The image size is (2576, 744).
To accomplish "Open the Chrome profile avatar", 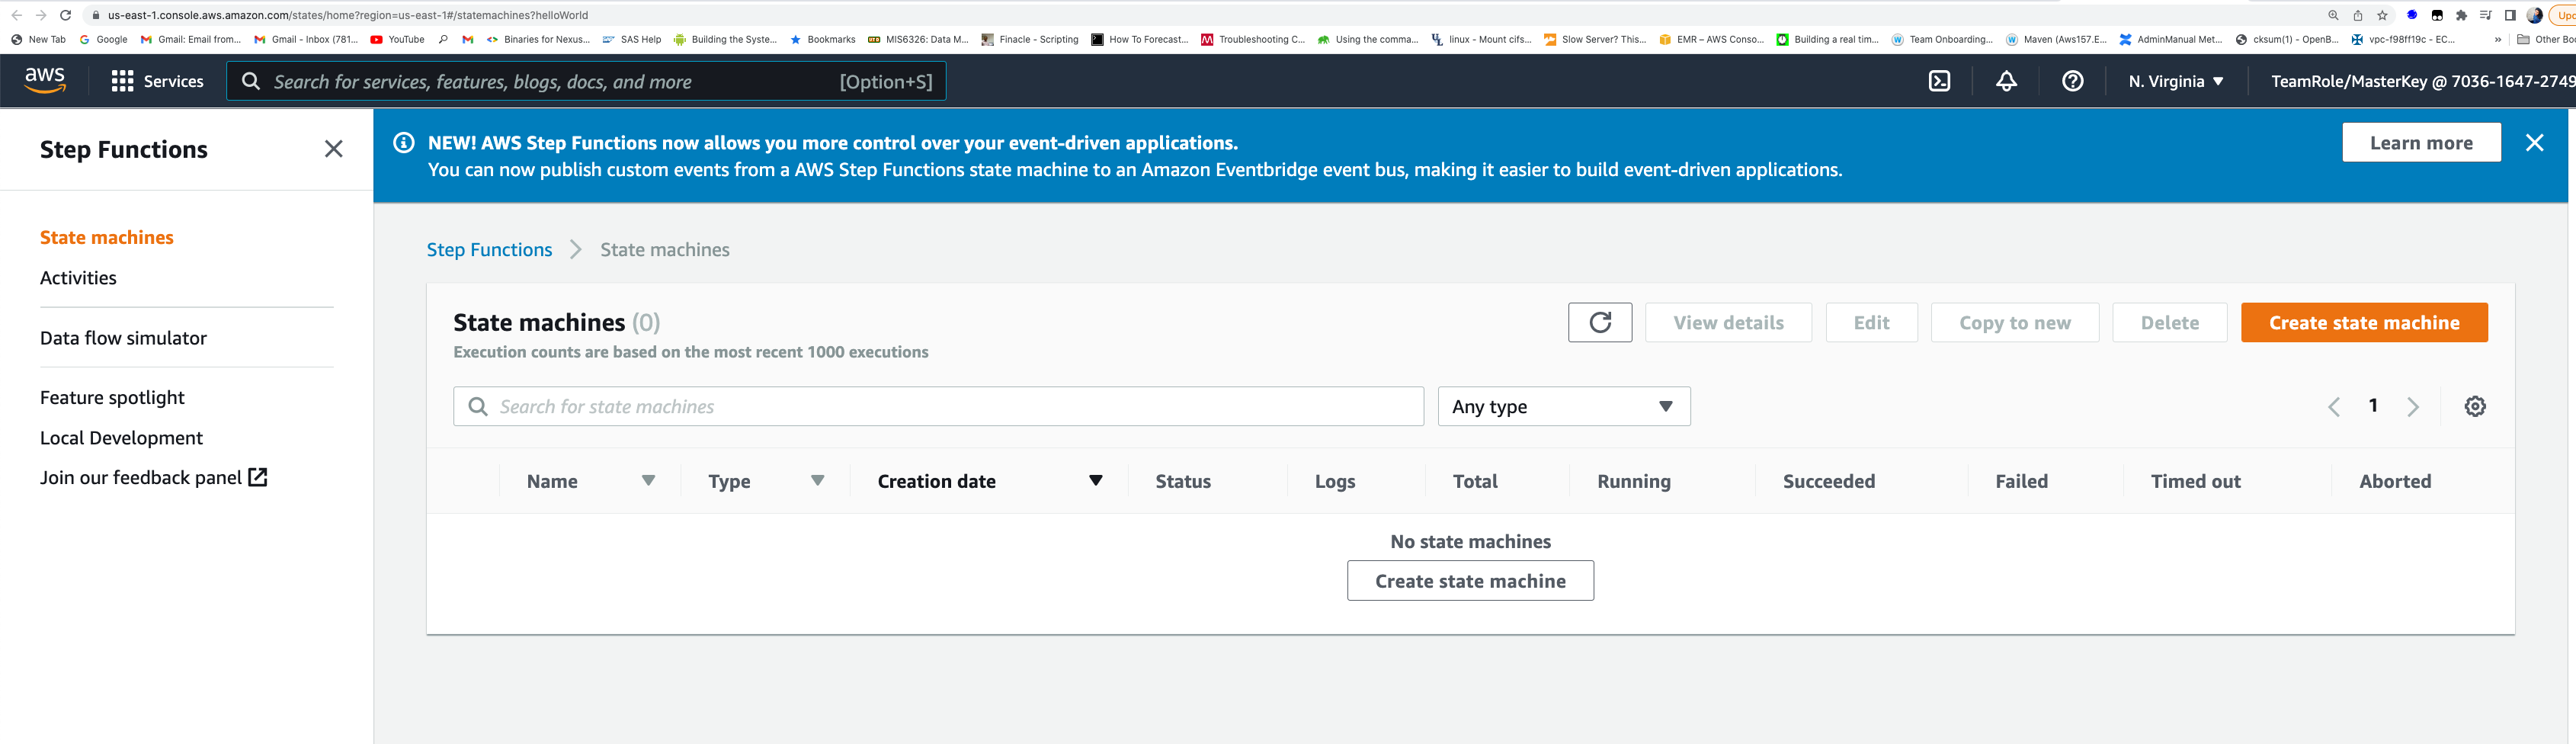I will 2534,15.
